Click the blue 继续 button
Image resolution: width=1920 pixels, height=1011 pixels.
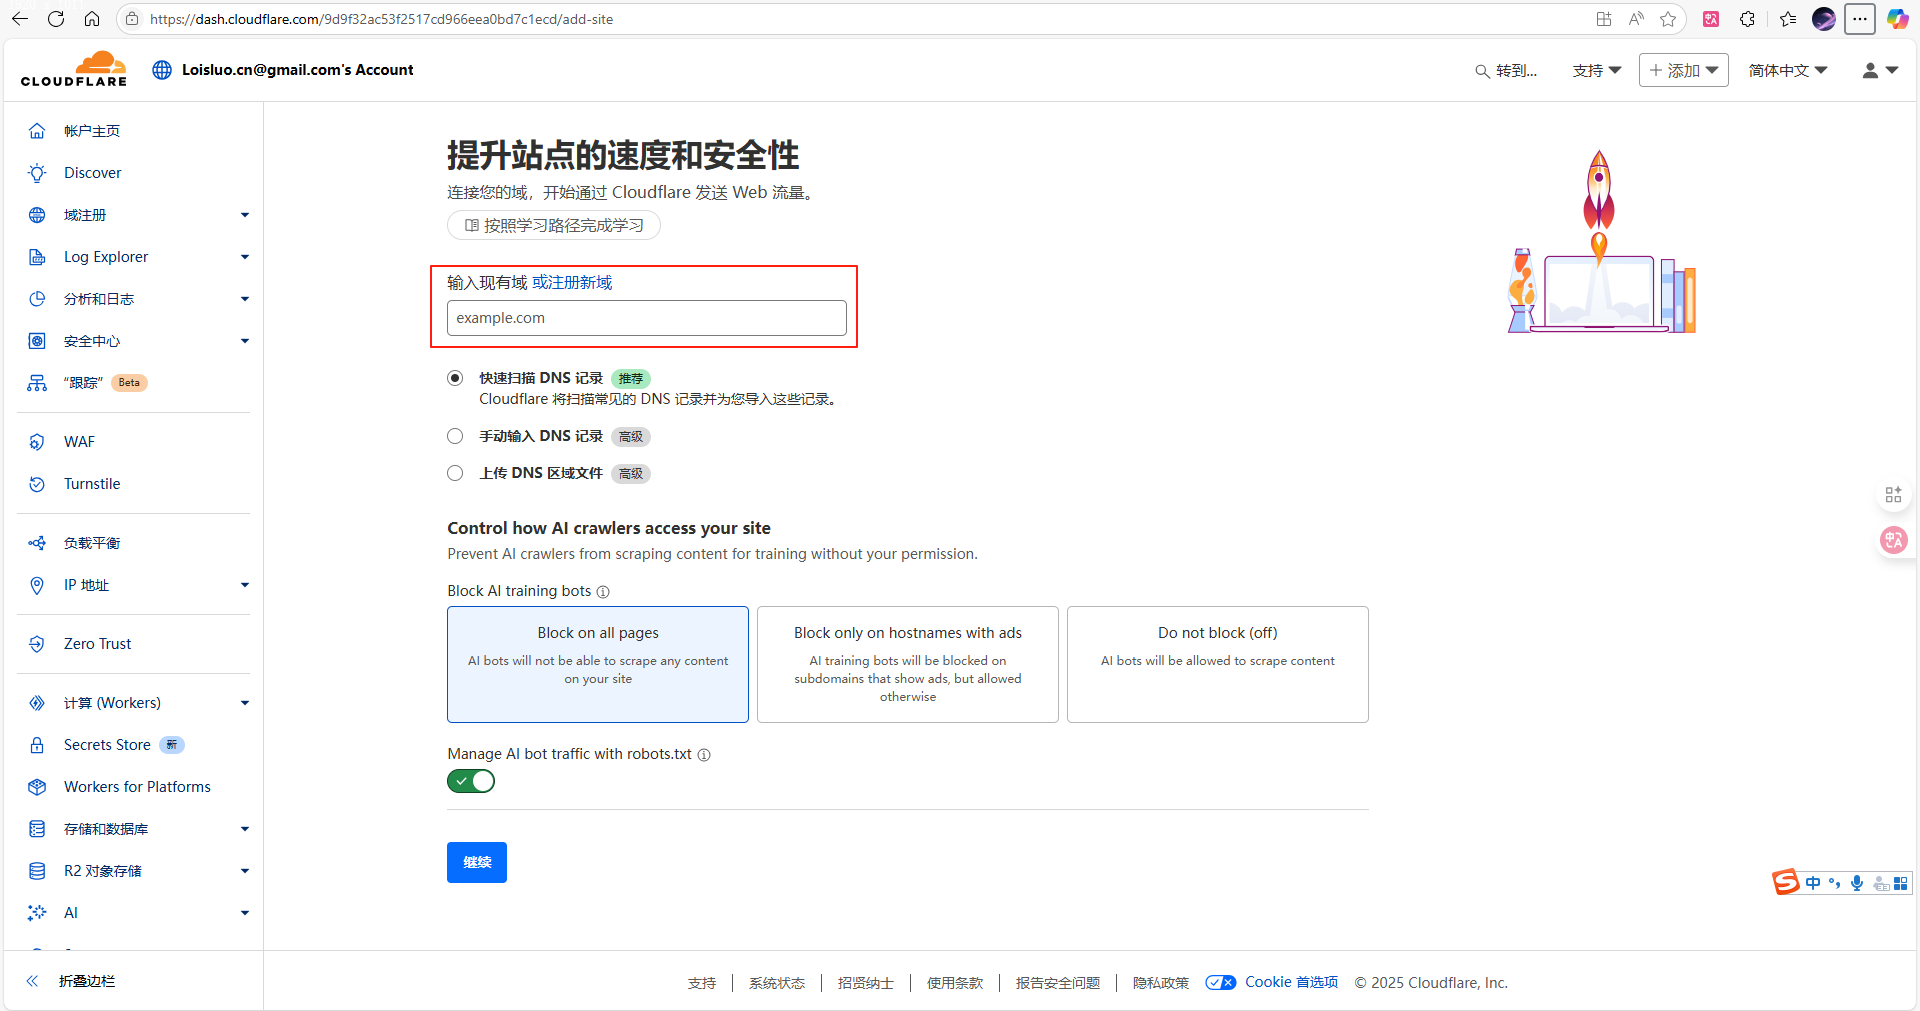point(477,862)
